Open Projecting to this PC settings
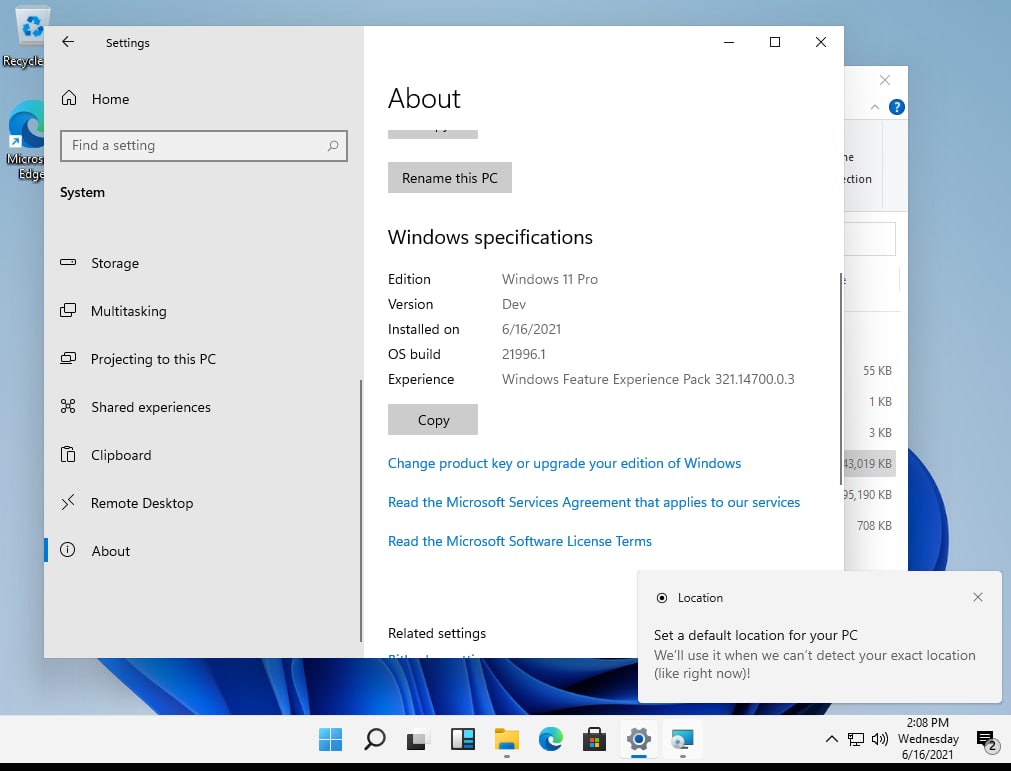Image resolution: width=1011 pixels, height=771 pixels. pos(138,359)
